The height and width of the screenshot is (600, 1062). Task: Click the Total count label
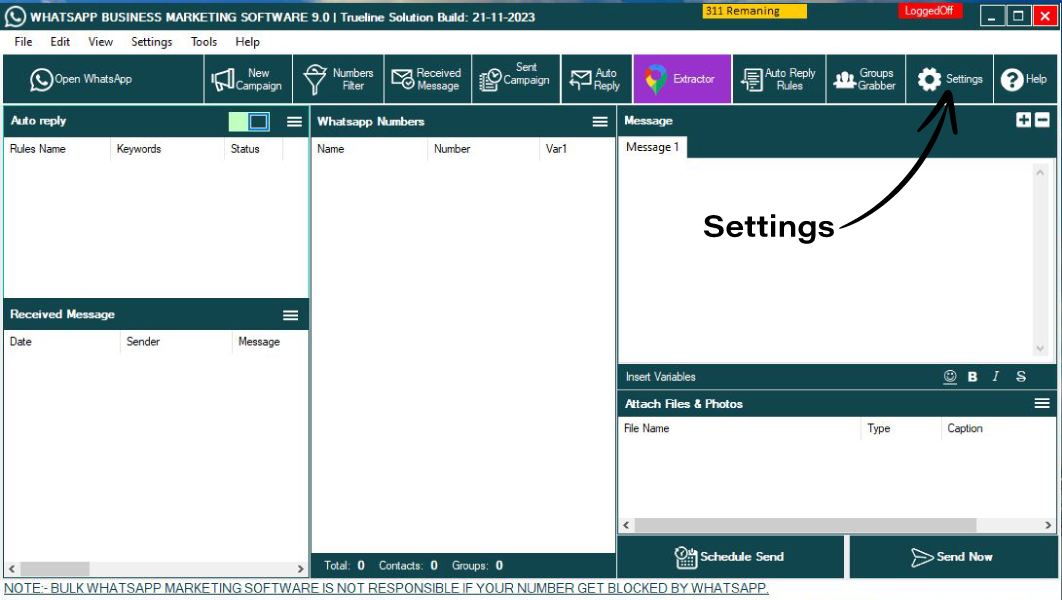click(x=344, y=565)
